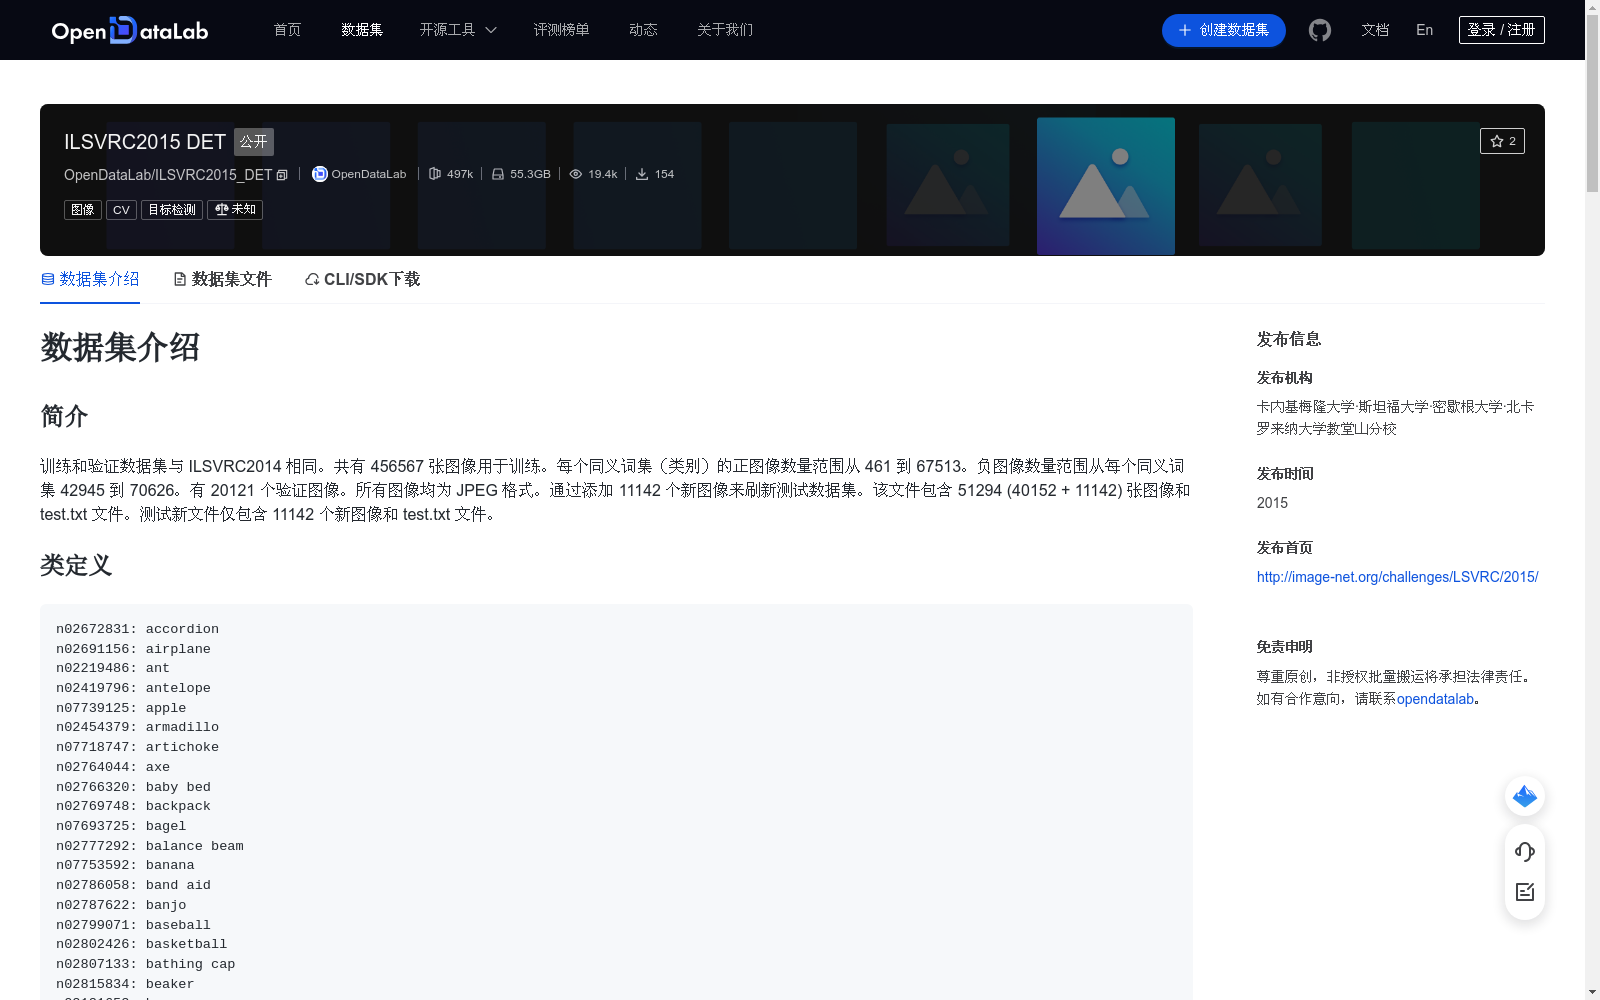1600x1000 pixels.
Task: Click the CV tag
Action: point(121,210)
